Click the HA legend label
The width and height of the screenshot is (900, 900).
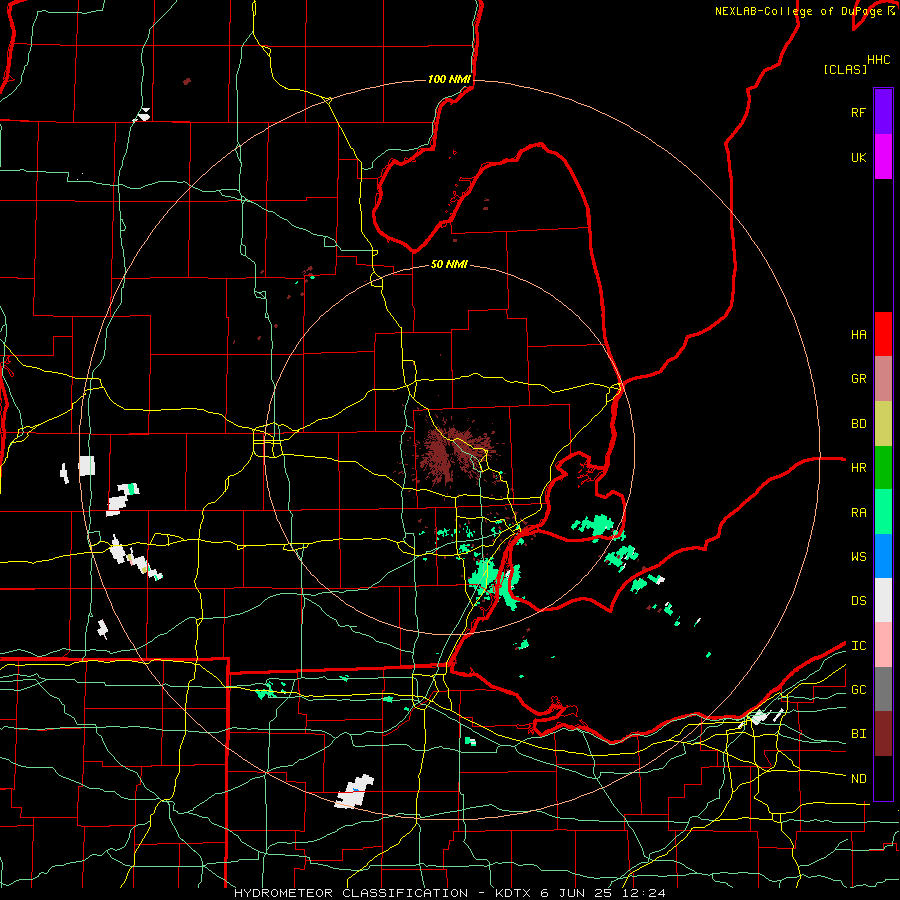859,334
